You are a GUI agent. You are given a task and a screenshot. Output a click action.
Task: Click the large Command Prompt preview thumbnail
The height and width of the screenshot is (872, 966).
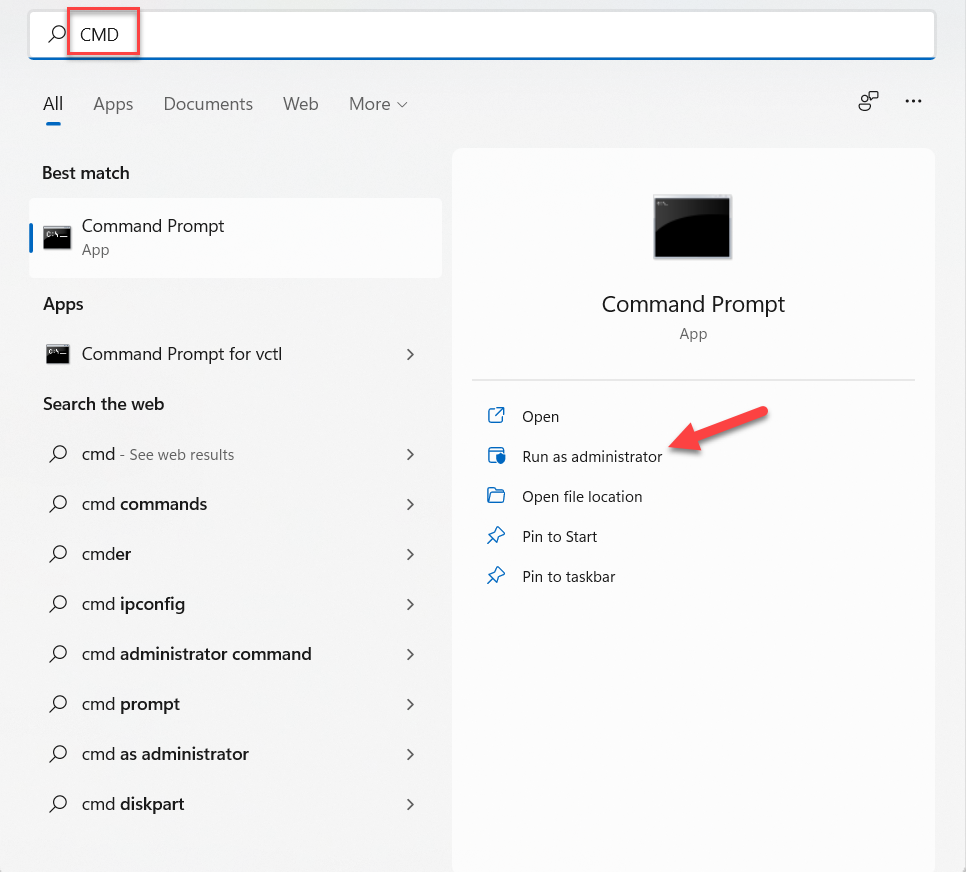click(x=692, y=227)
